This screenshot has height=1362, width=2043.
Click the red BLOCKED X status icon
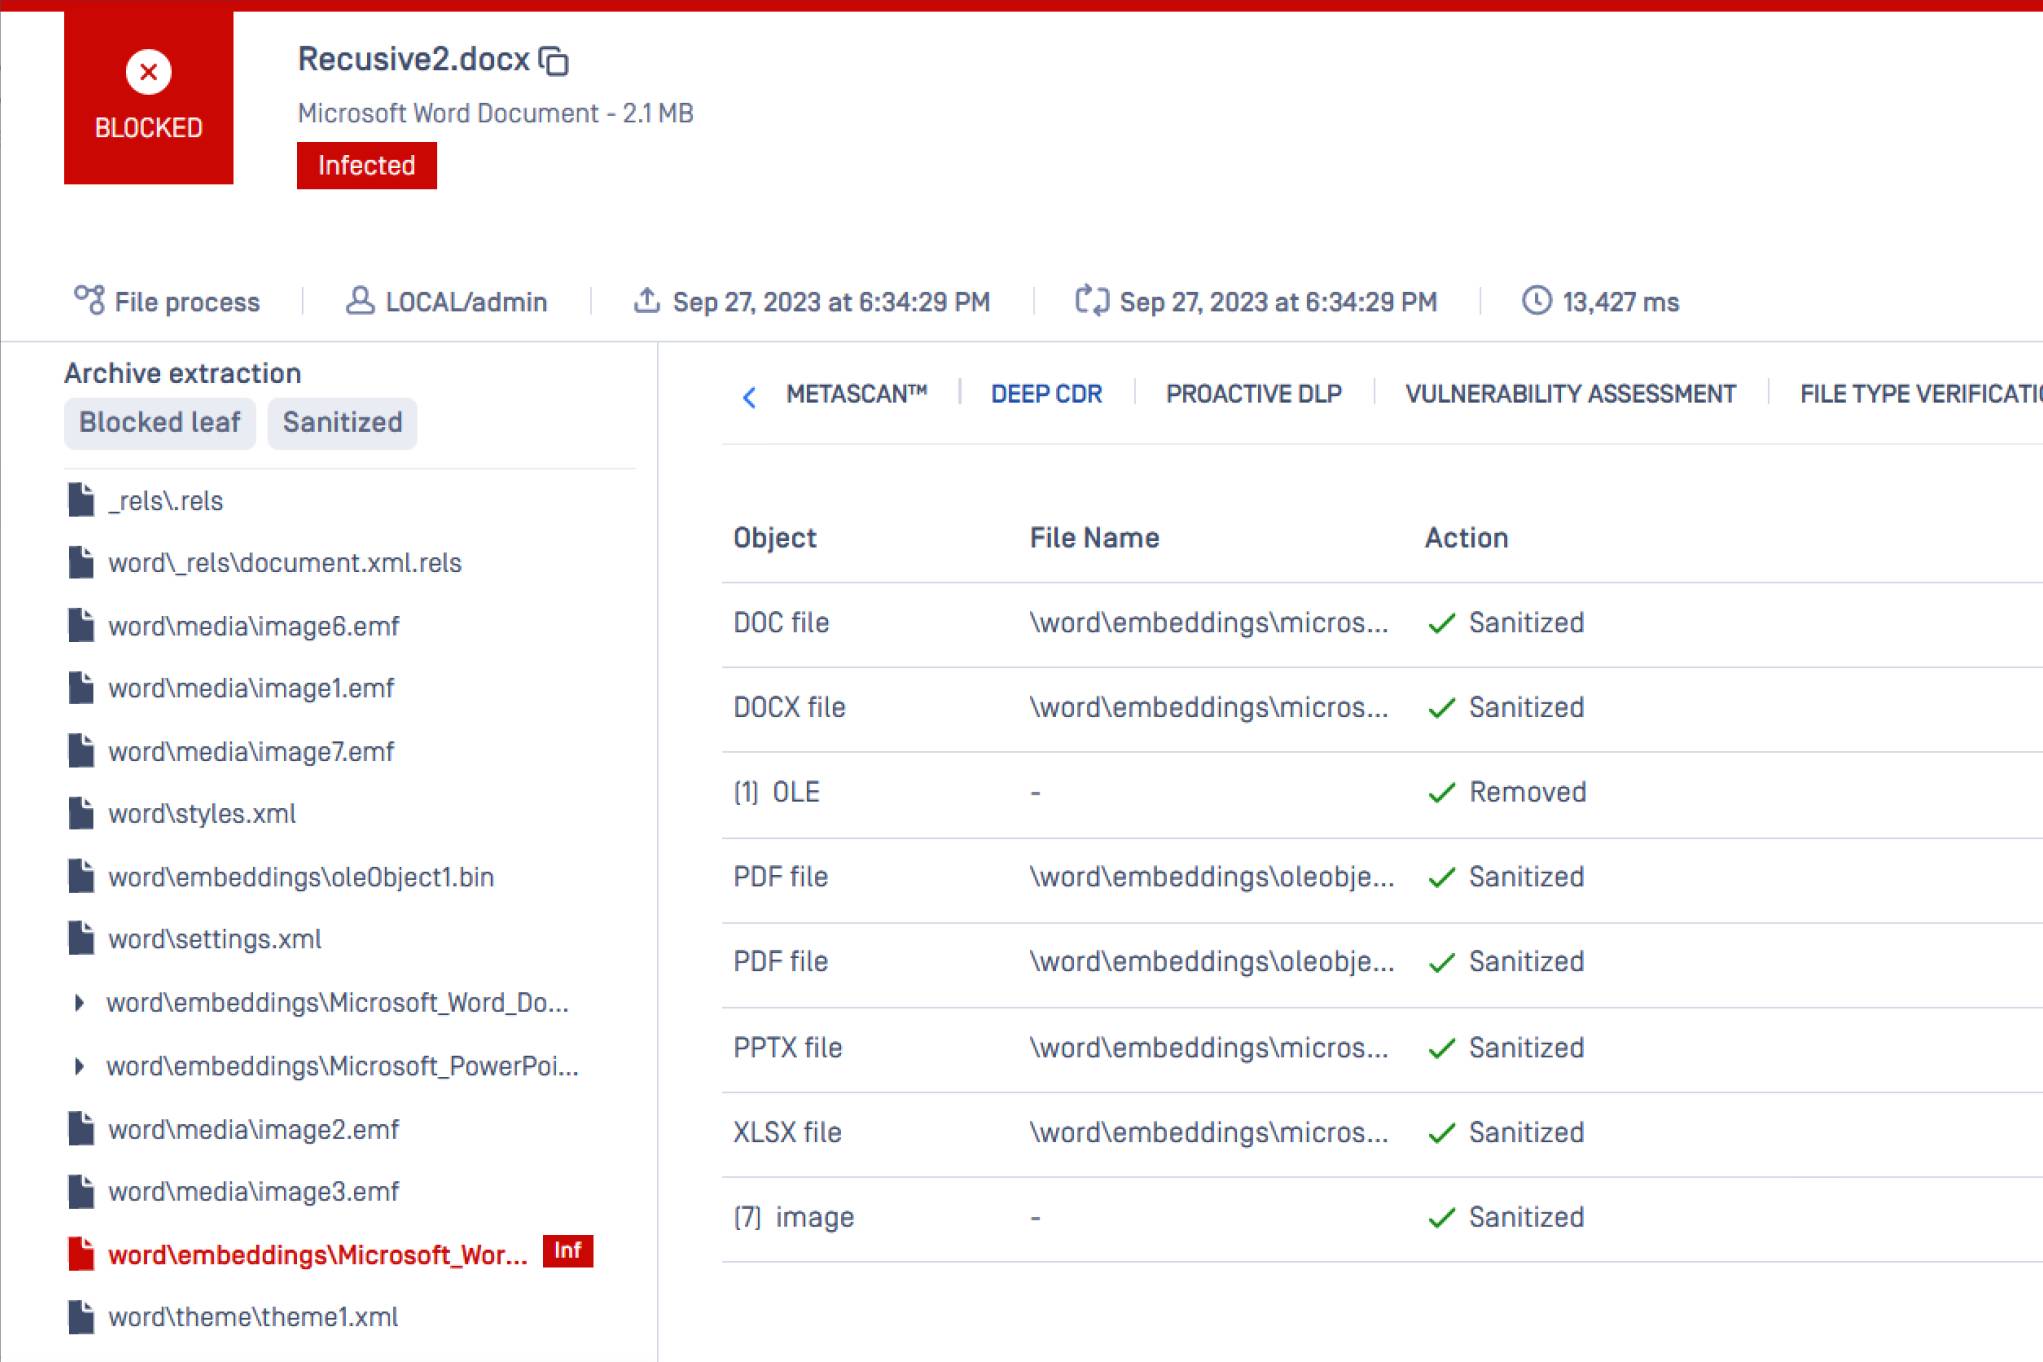tap(148, 72)
